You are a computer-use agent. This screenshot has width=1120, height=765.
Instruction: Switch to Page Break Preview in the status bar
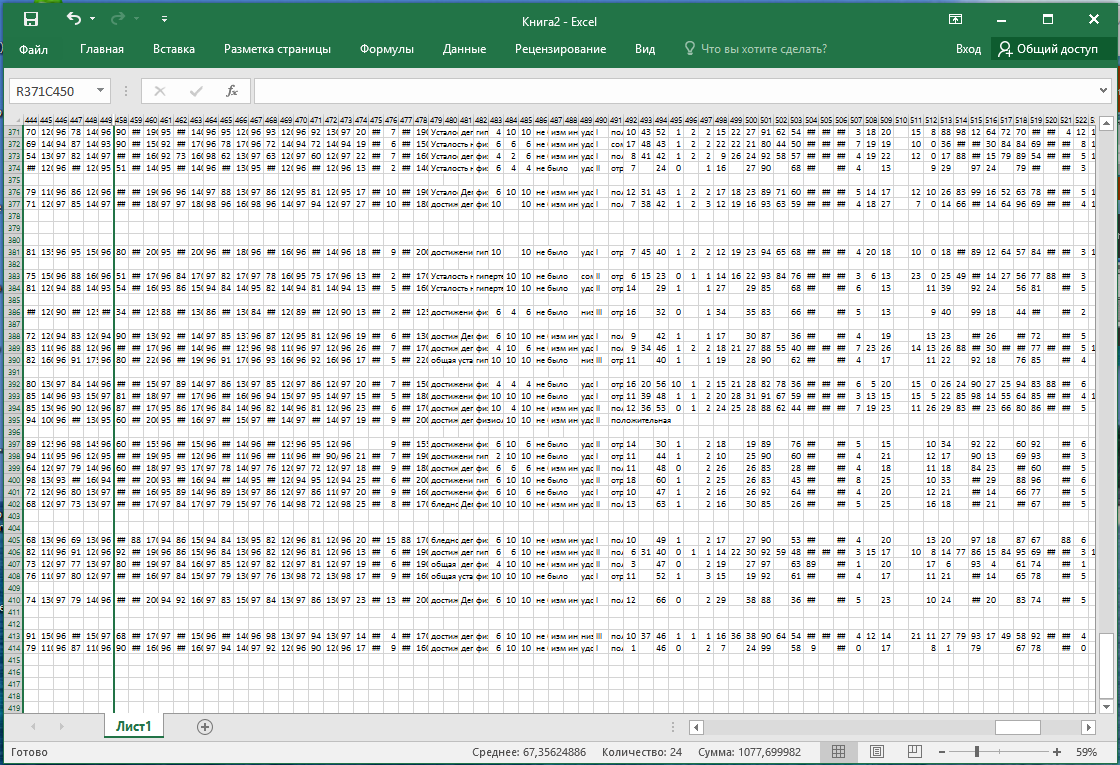point(912,751)
